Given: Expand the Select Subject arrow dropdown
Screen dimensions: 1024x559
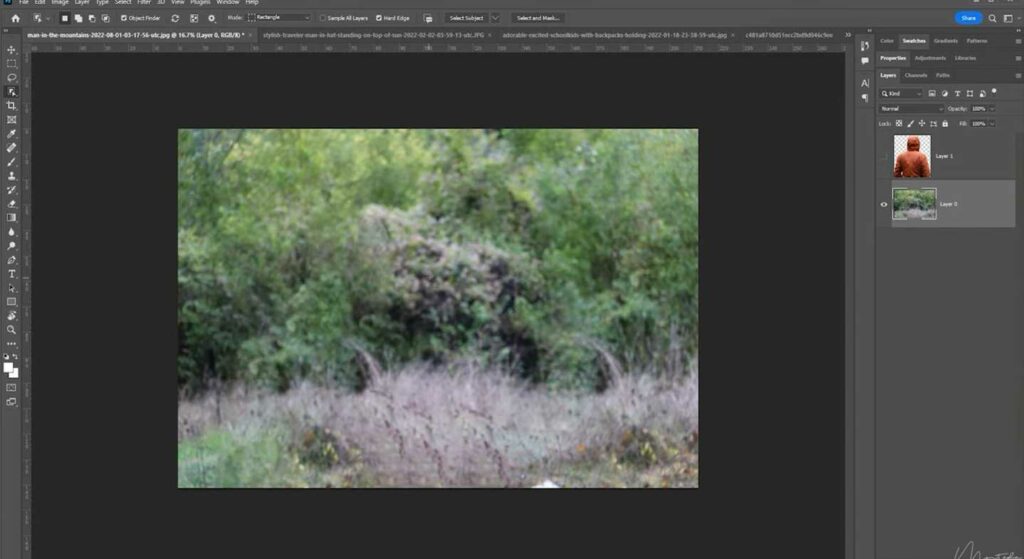Looking at the screenshot, I should pos(496,18).
